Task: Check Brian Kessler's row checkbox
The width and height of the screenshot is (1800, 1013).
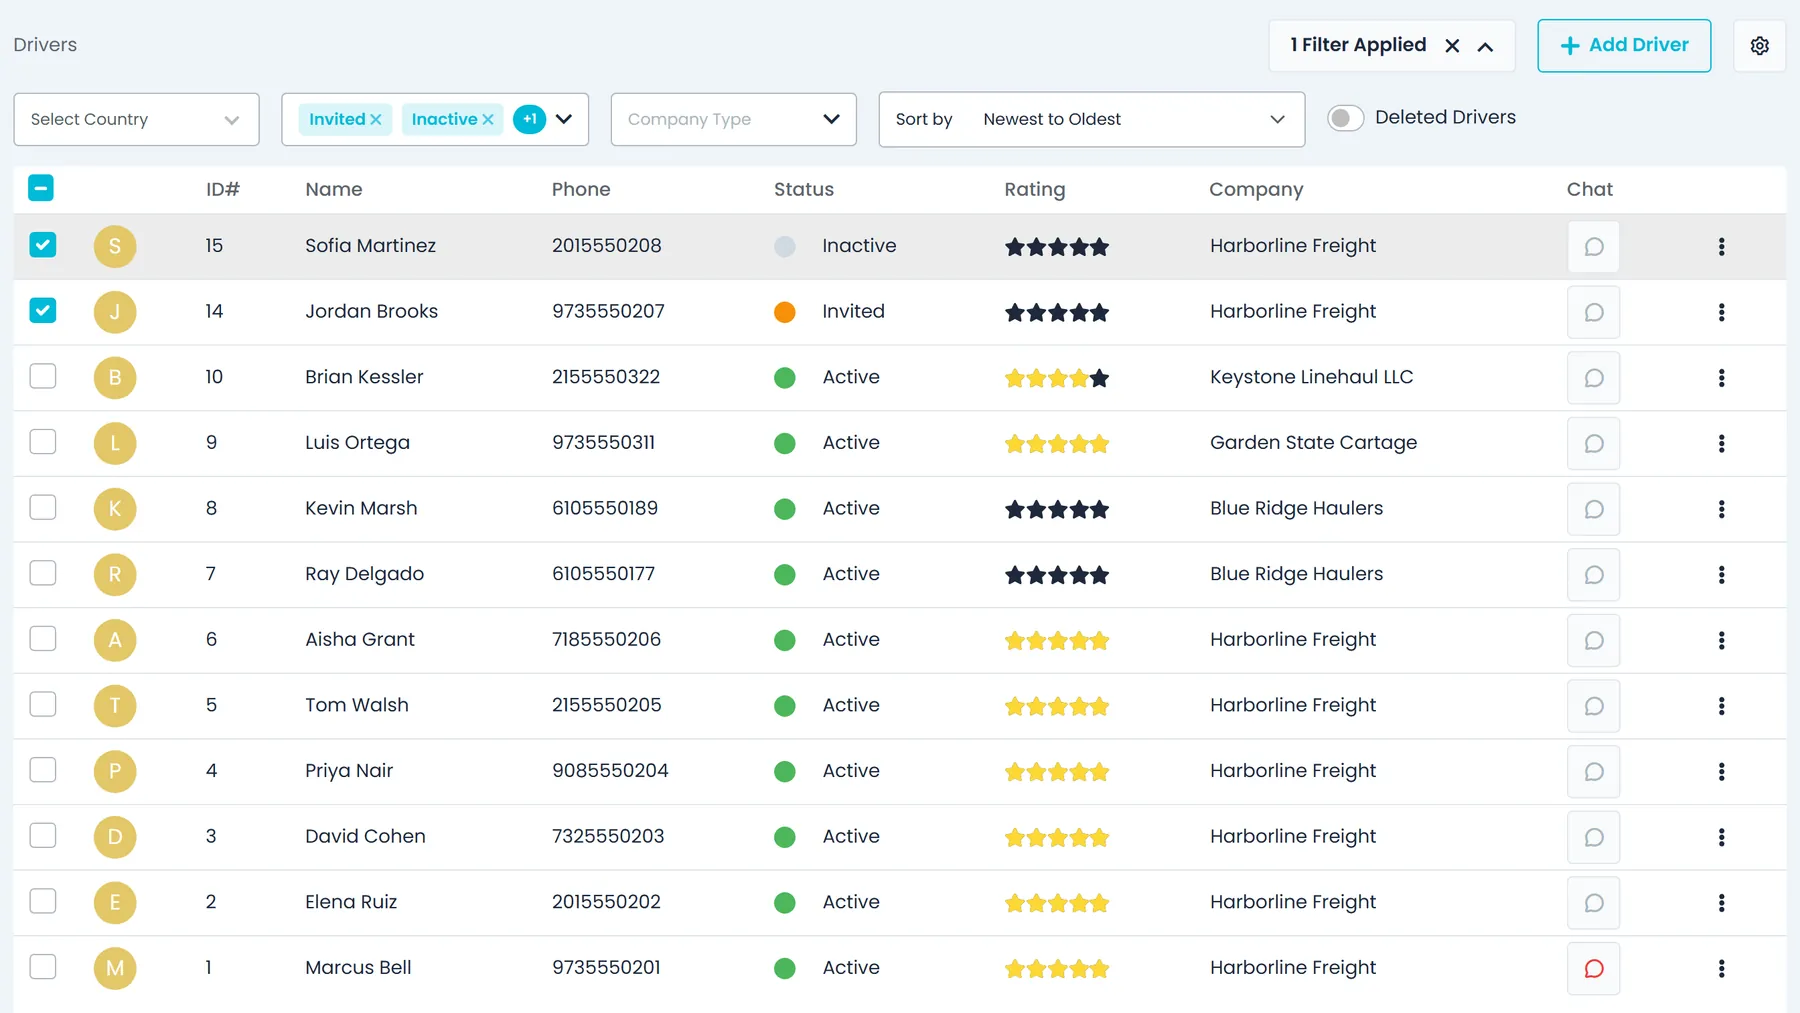Action: (x=43, y=376)
